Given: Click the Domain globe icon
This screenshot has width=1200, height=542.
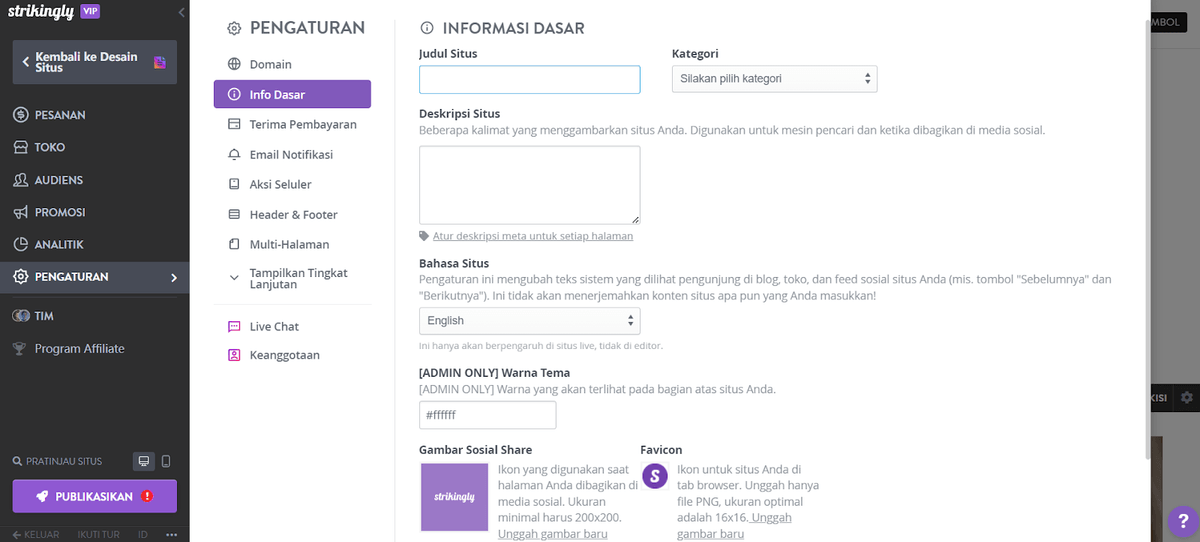Looking at the screenshot, I should [x=234, y=64].
